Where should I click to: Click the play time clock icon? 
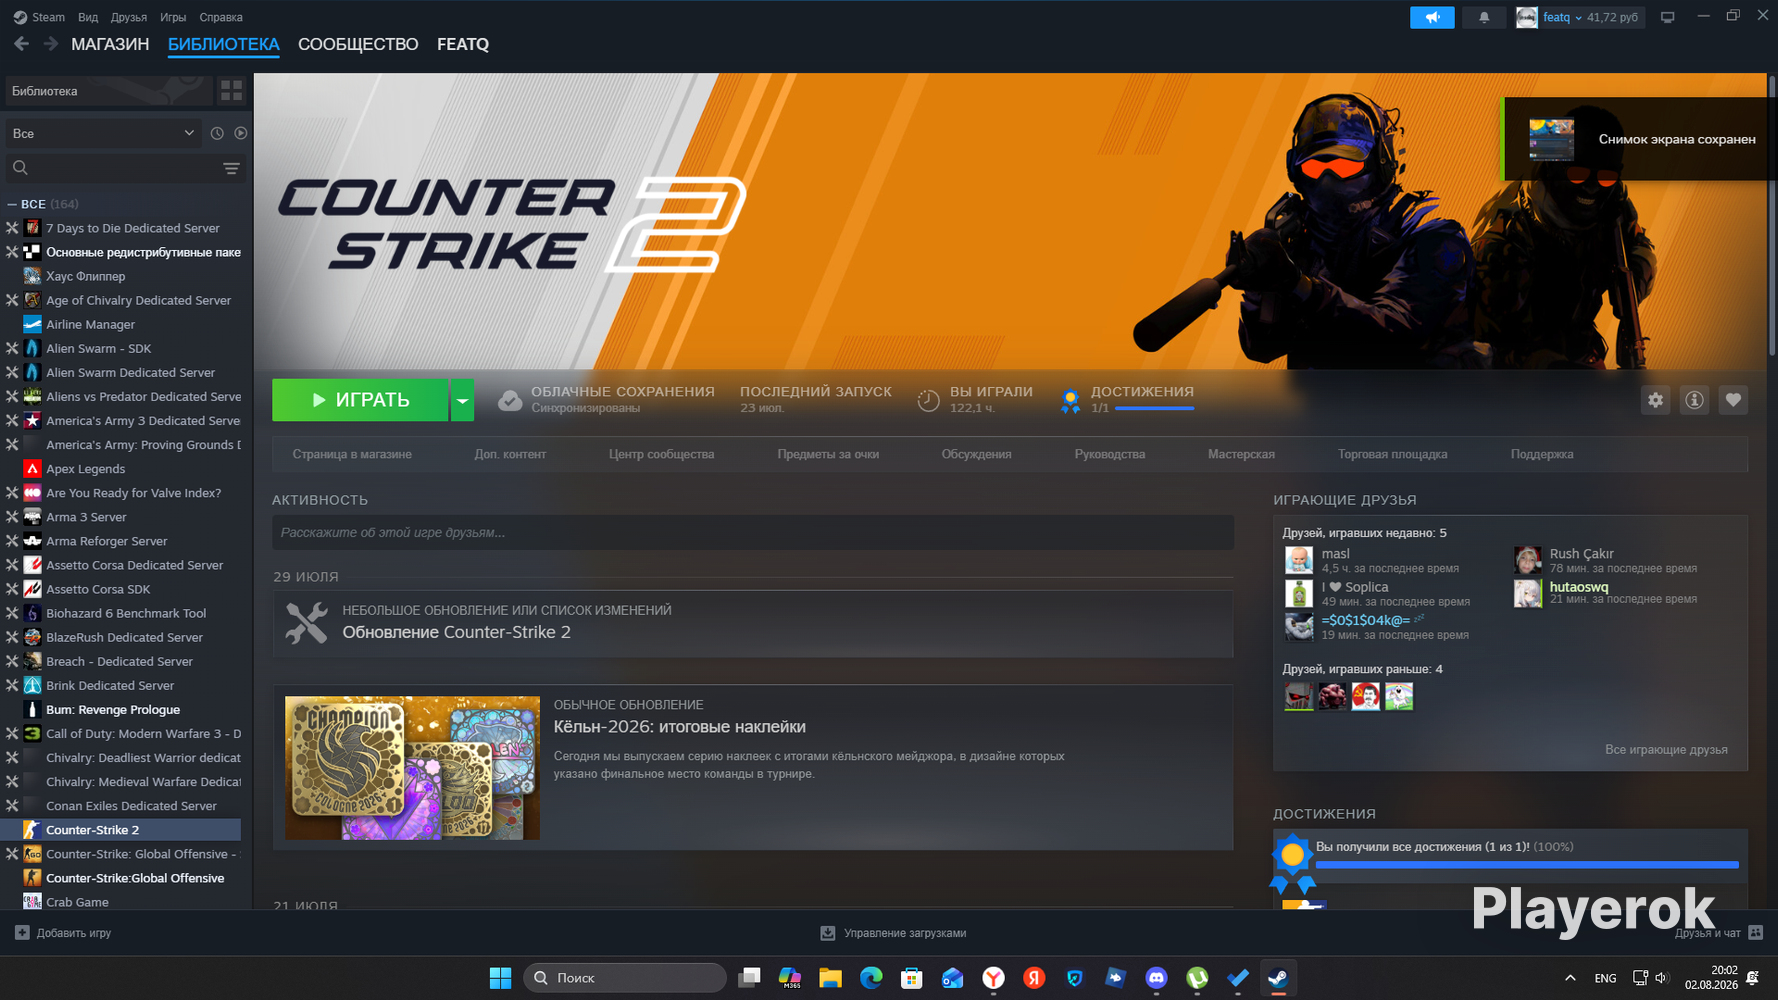(x=928, y=400)
